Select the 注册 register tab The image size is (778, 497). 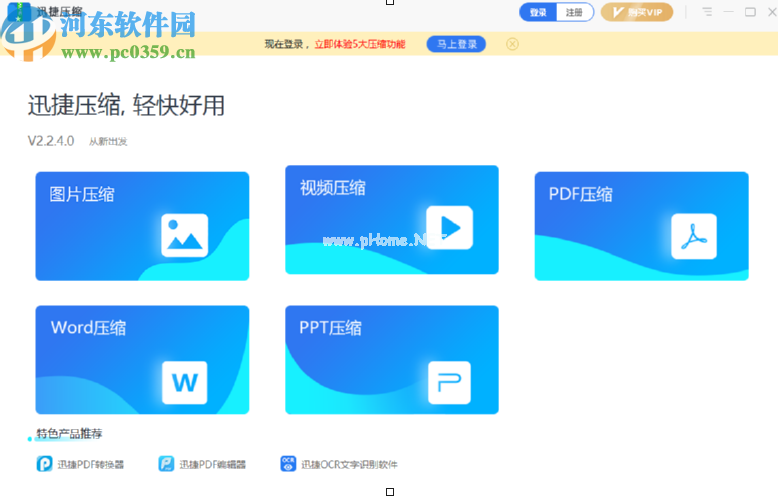tap(574, 13)
